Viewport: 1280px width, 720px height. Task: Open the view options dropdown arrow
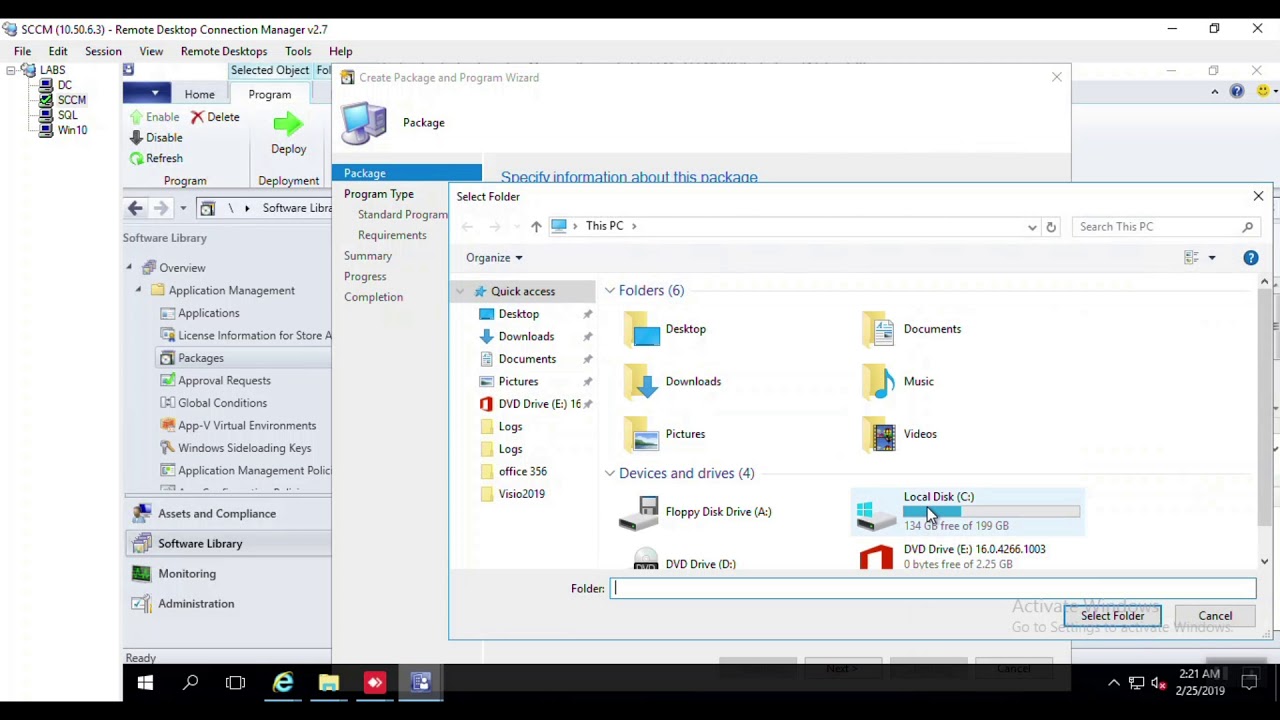click(1212, 258)
